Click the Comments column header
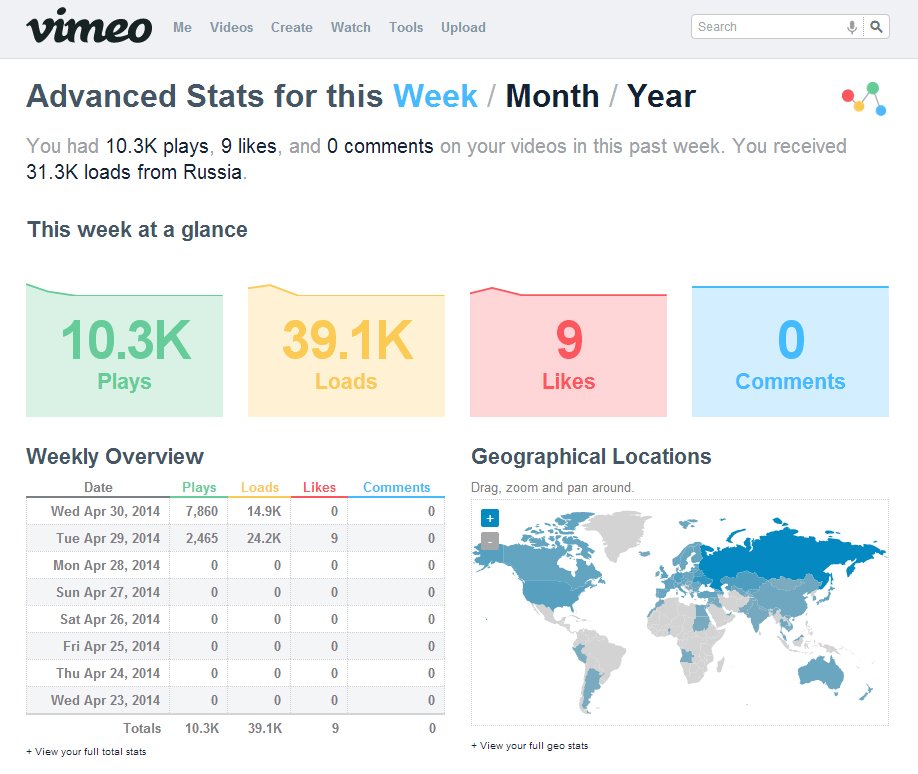This screenshot has width=918, height=774. point(396,487)
